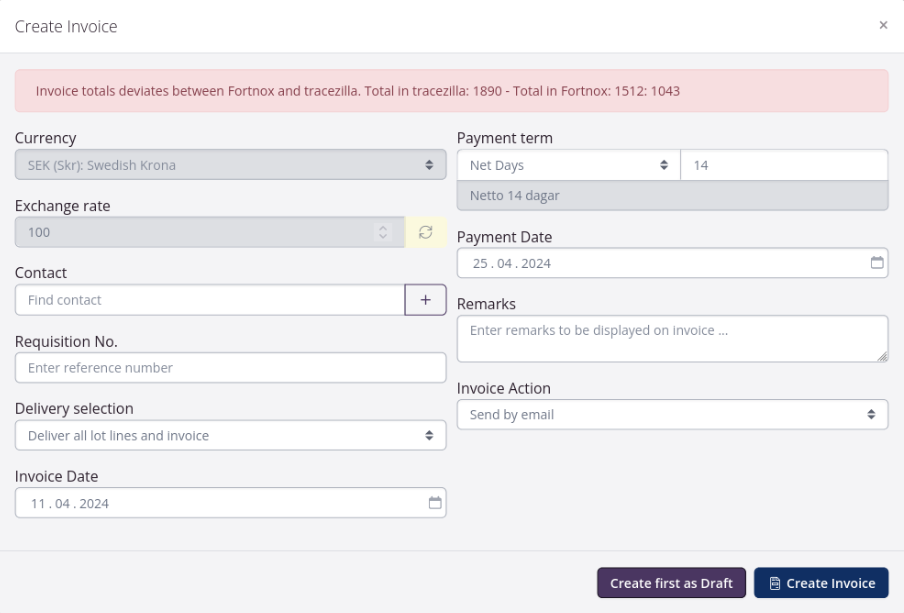Open the Net Days payment term dropdown
Viewport: 904px width, 613px height.
[x=565, y=164]
